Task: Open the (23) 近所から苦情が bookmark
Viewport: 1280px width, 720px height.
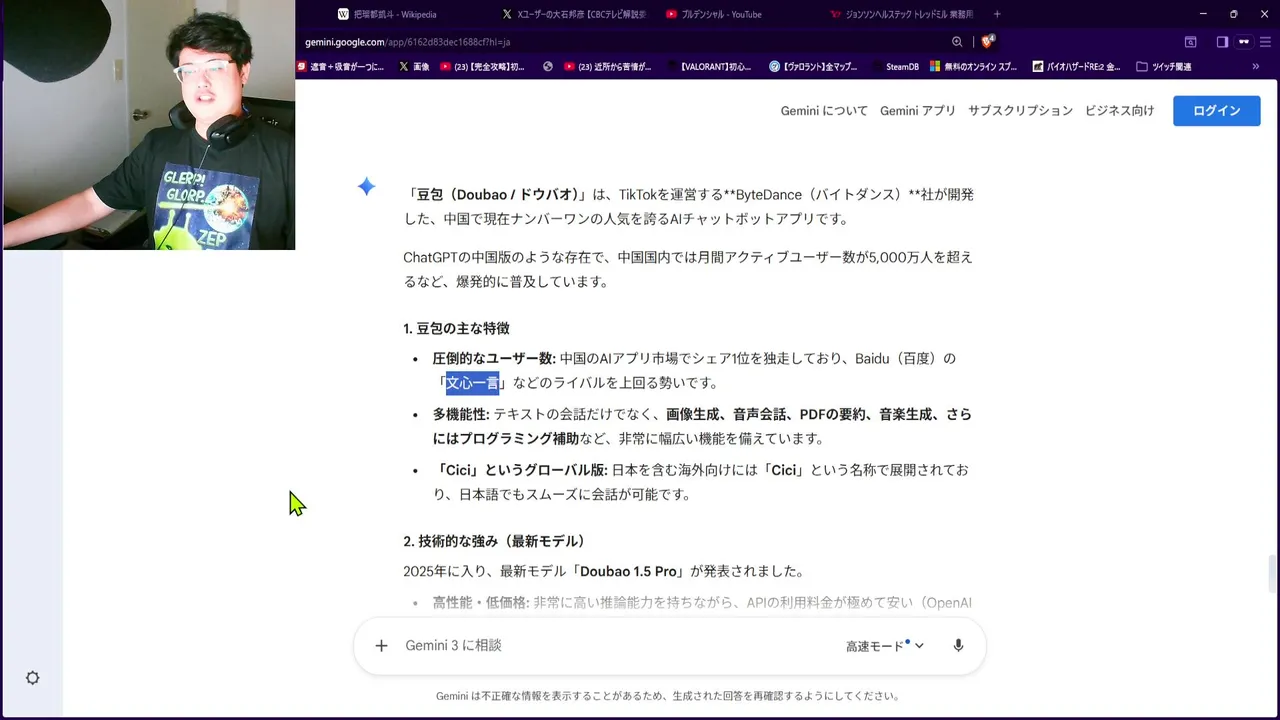Action: [x=608, y=67]
